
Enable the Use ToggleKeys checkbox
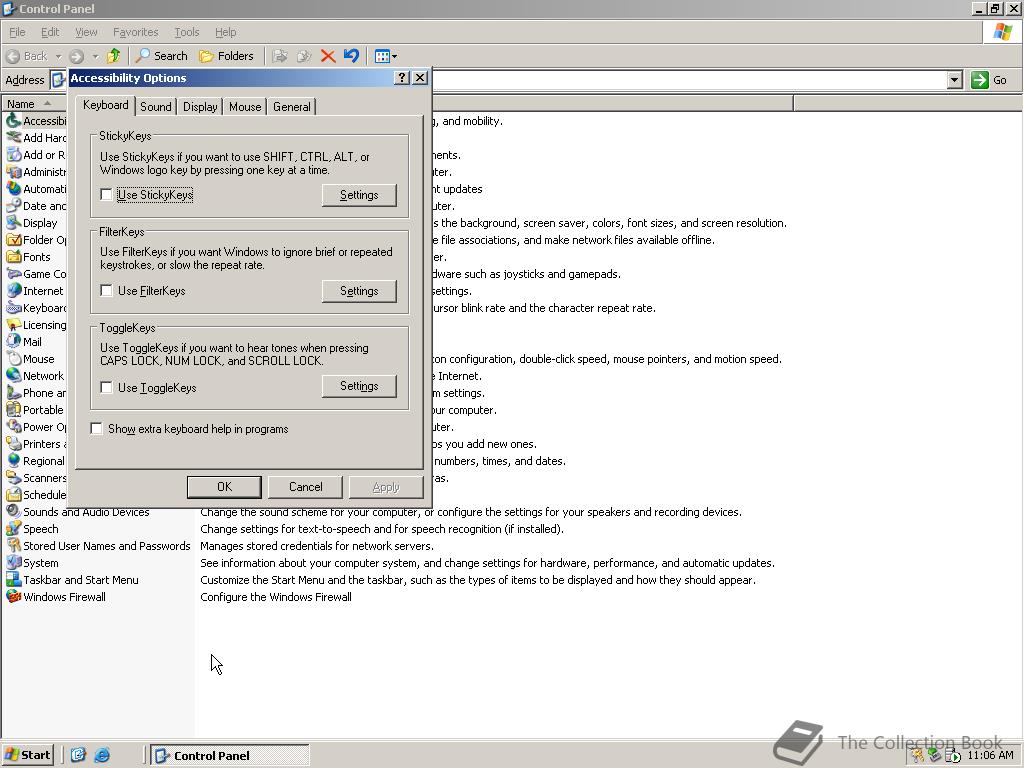tap(106, 387)
